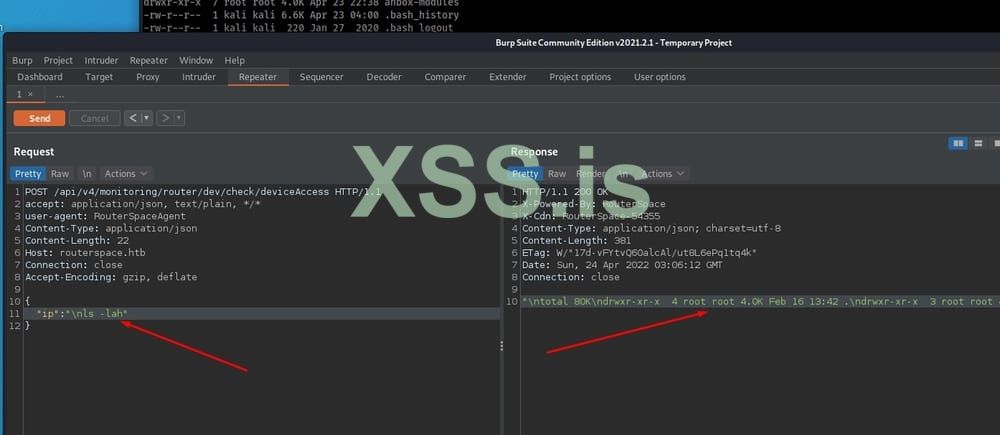The image size is (1000, 435).
Task: Switch to the Decoder tab
Action: point(384,77)
